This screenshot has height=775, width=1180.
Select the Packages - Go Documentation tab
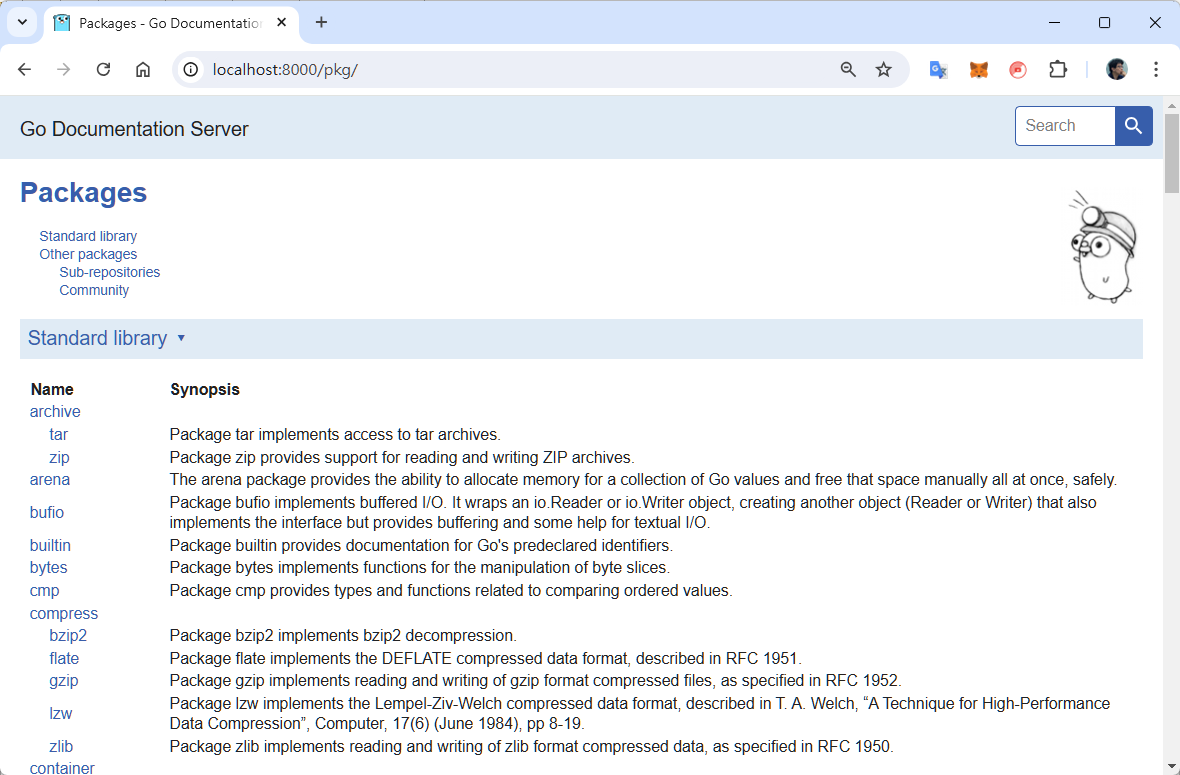(172, 23)
